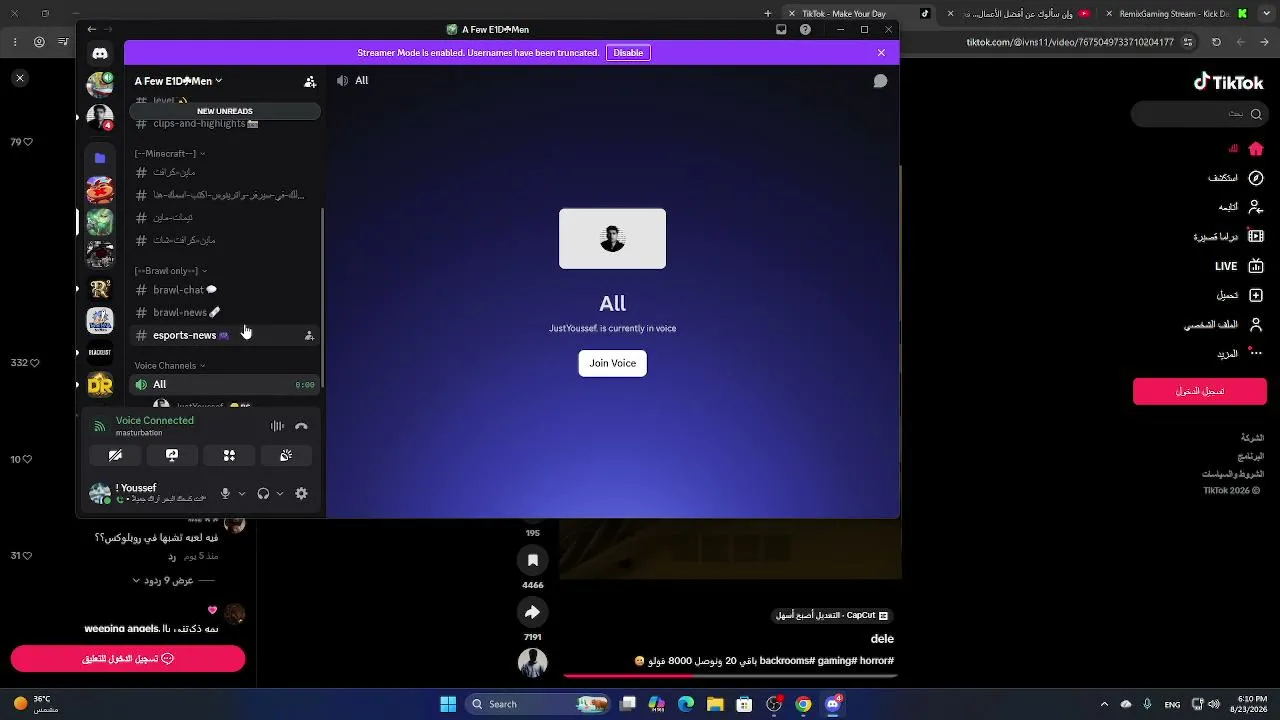The height and width of the screenshot is (720, 1280).
Task: Reload the TikTok page in browser
Action: (1216, 42)
